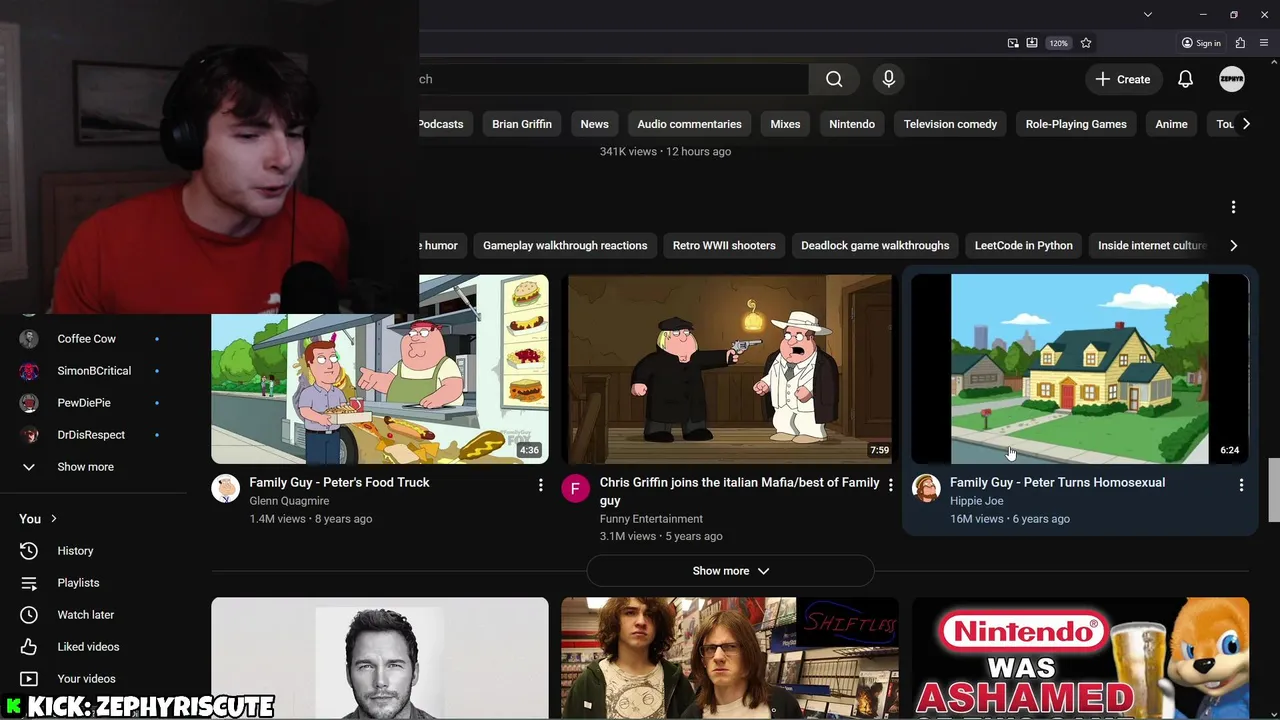The height and width of the screenshot is (720, 1280).
Task: Expand the video shelf with Show more
Action: pos(730,571)
